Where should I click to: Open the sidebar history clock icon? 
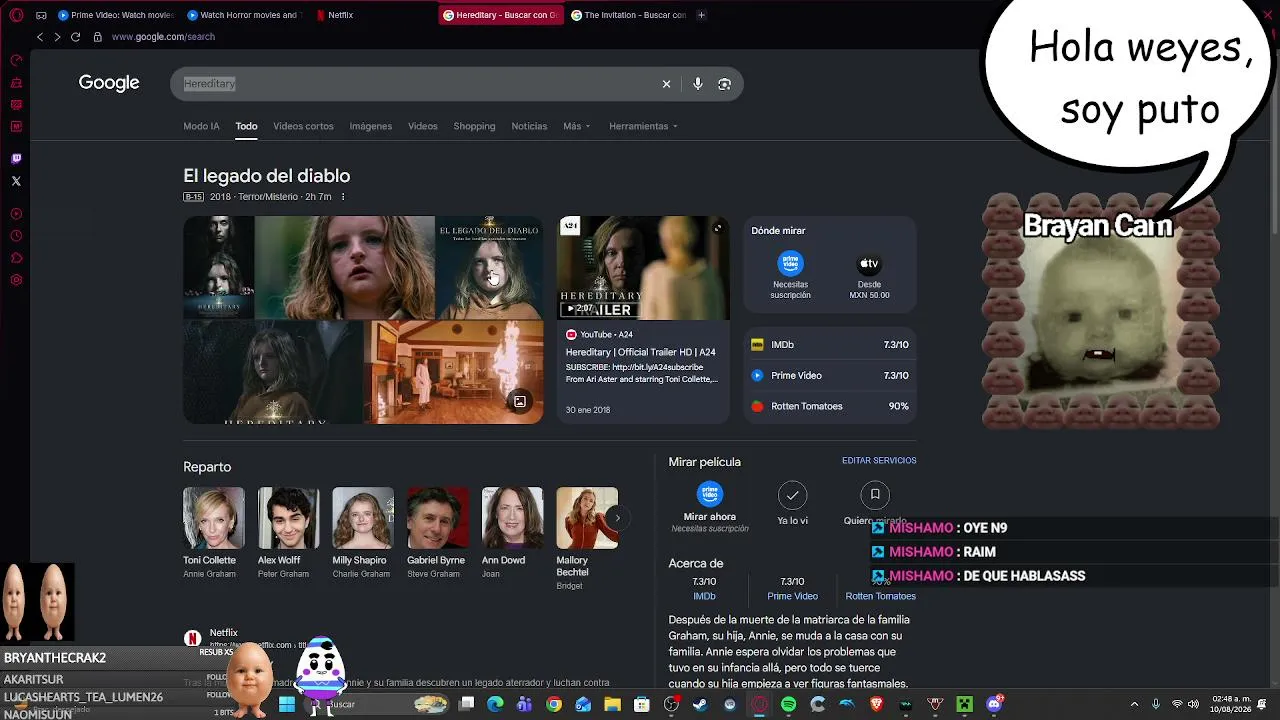[x=16, y=236]
